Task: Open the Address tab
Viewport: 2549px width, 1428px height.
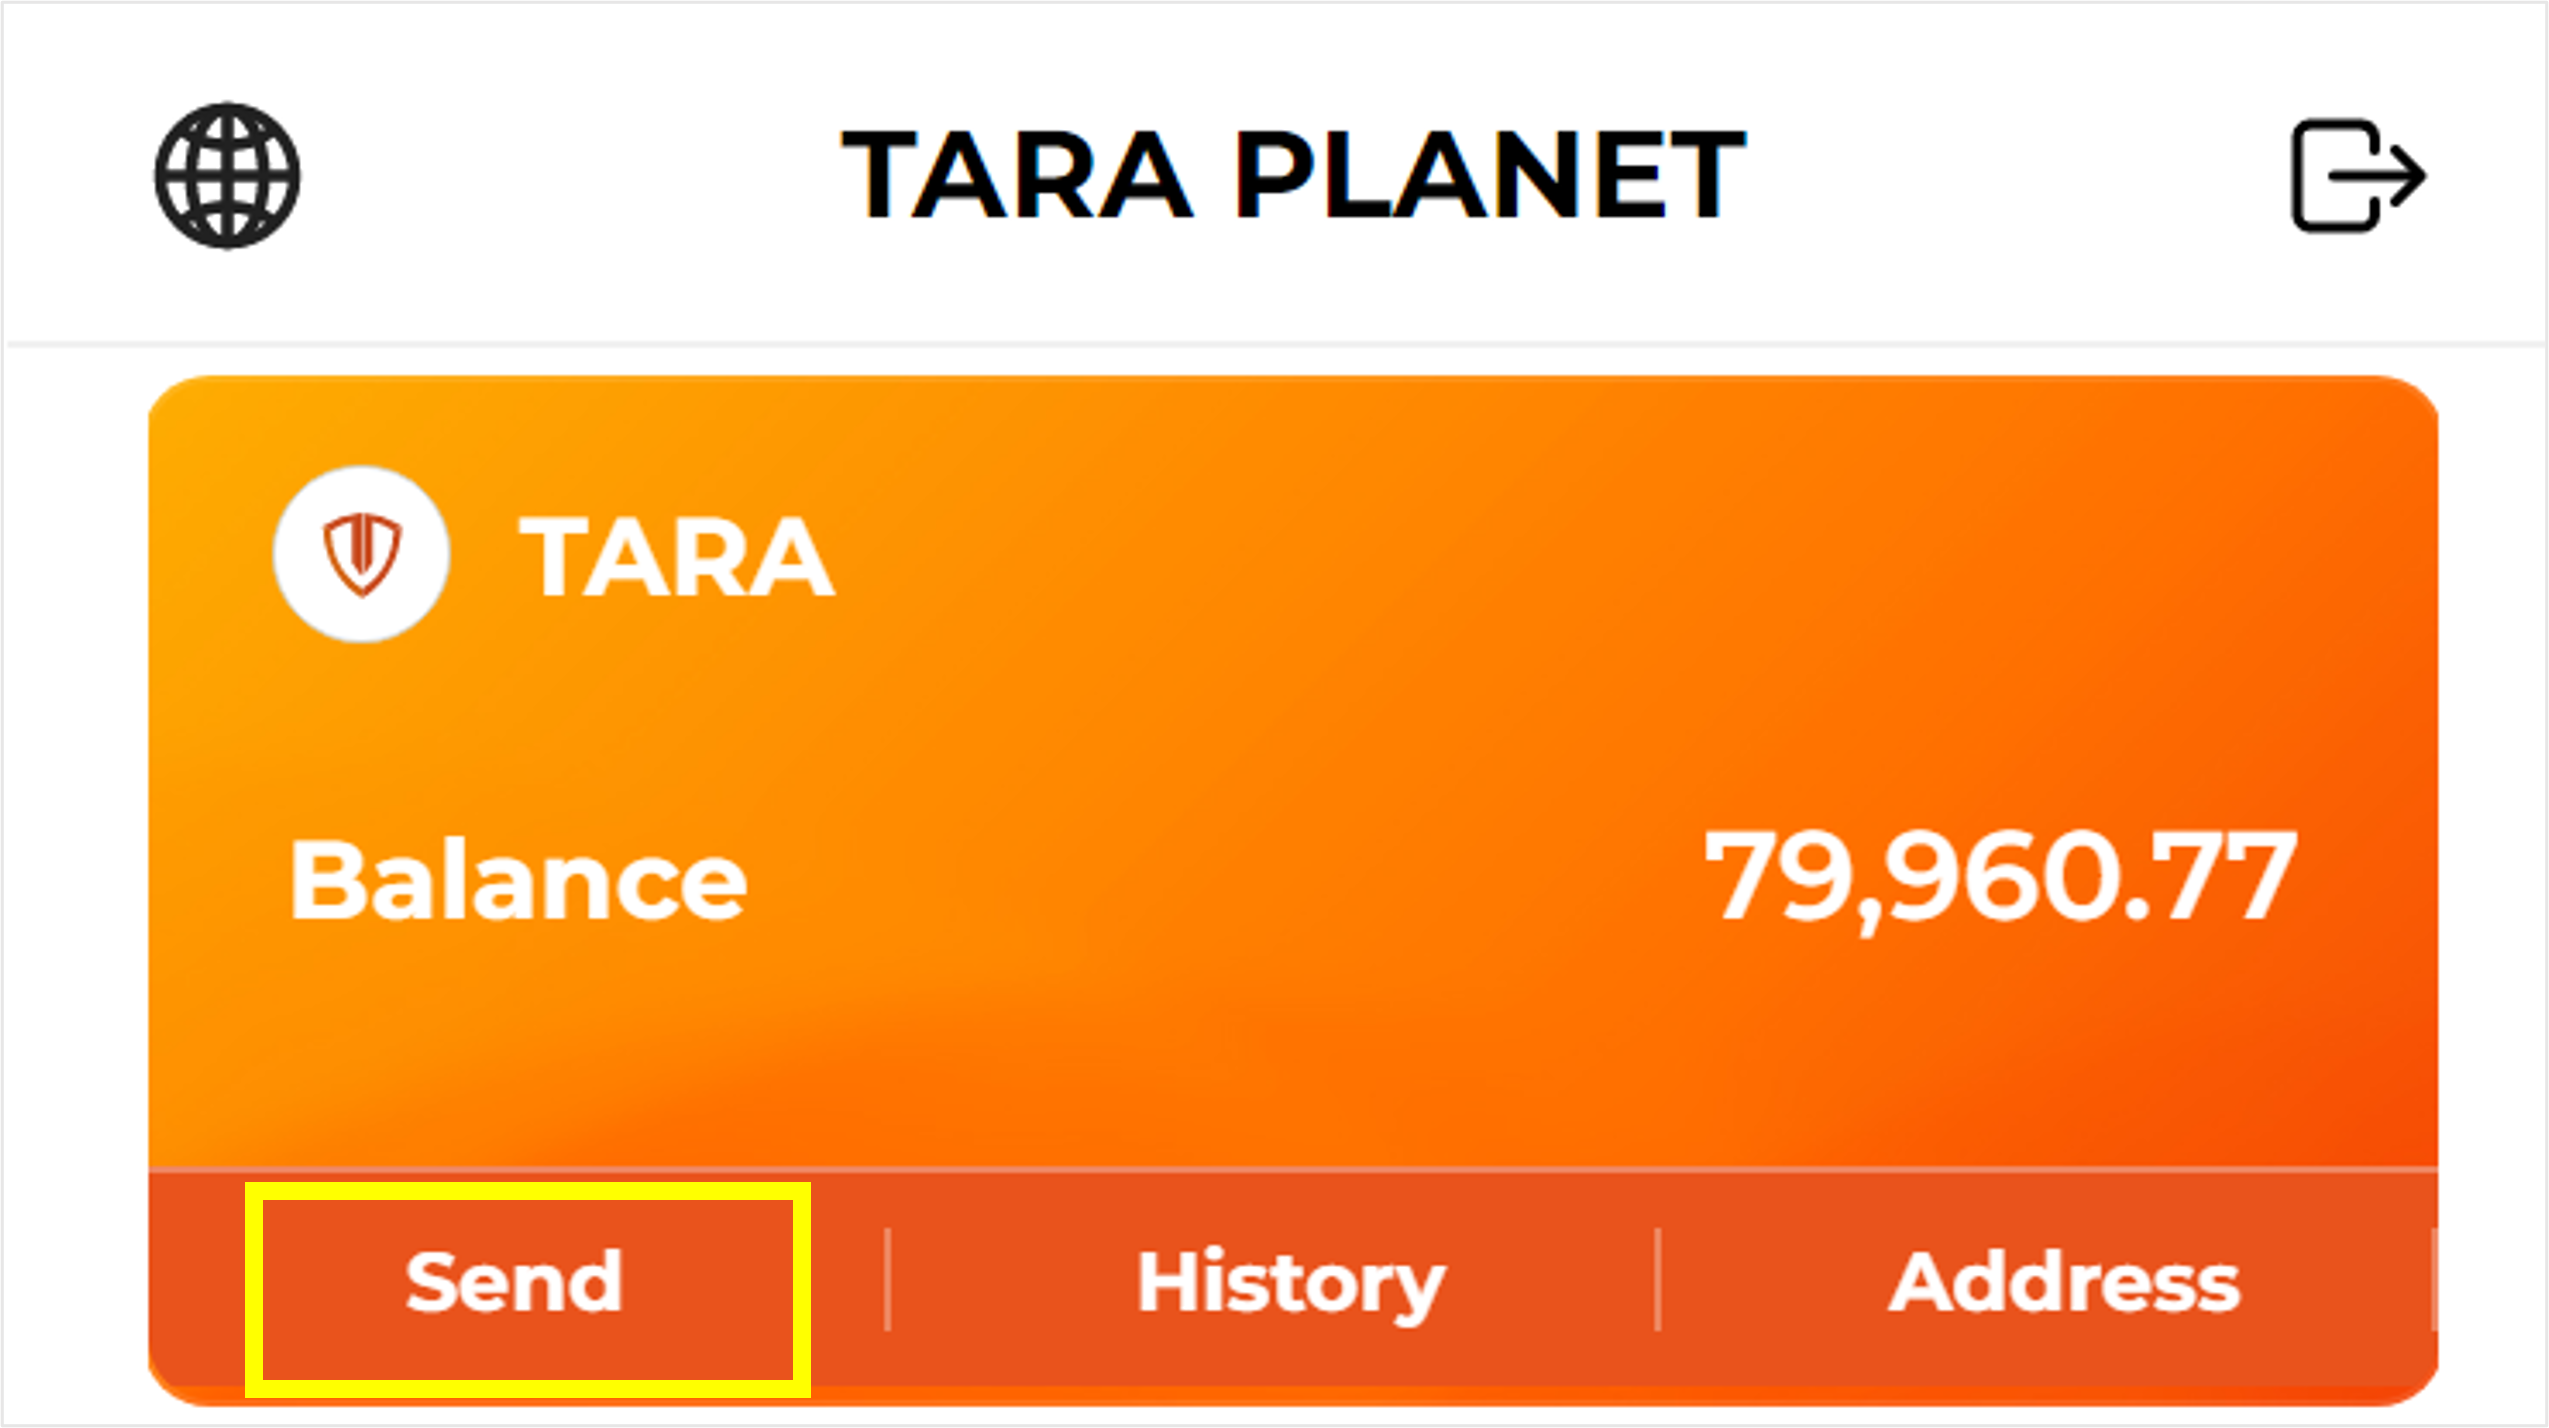Action: click(x=2064, y=1282)
